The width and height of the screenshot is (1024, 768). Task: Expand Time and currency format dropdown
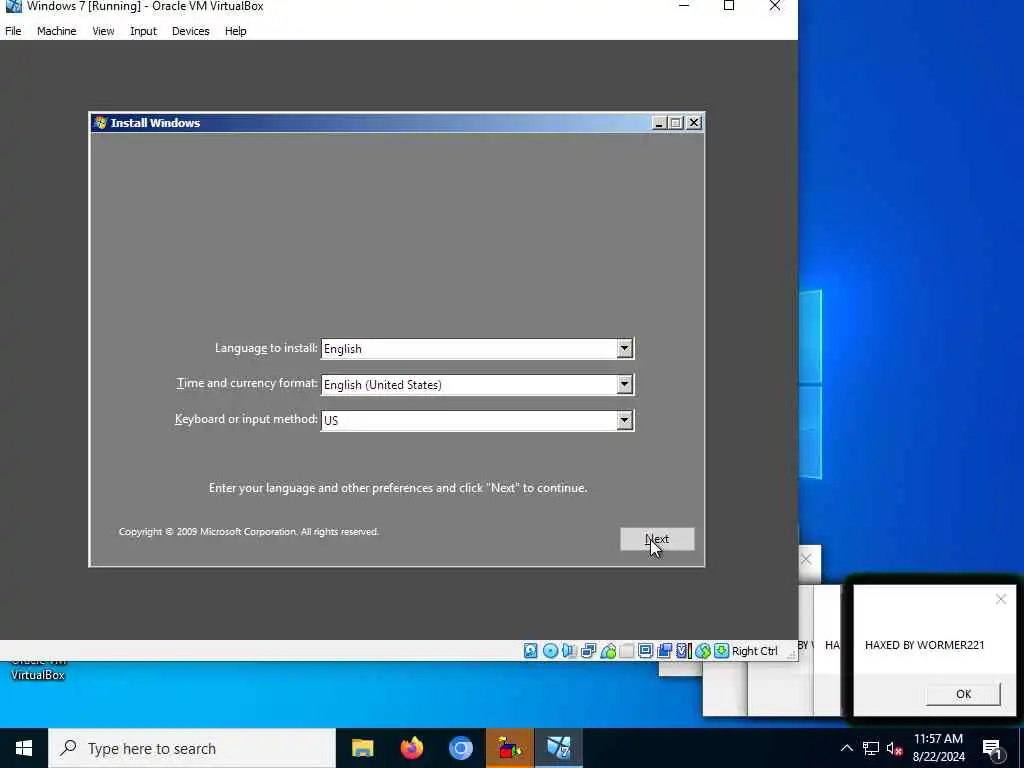(624, 385)
